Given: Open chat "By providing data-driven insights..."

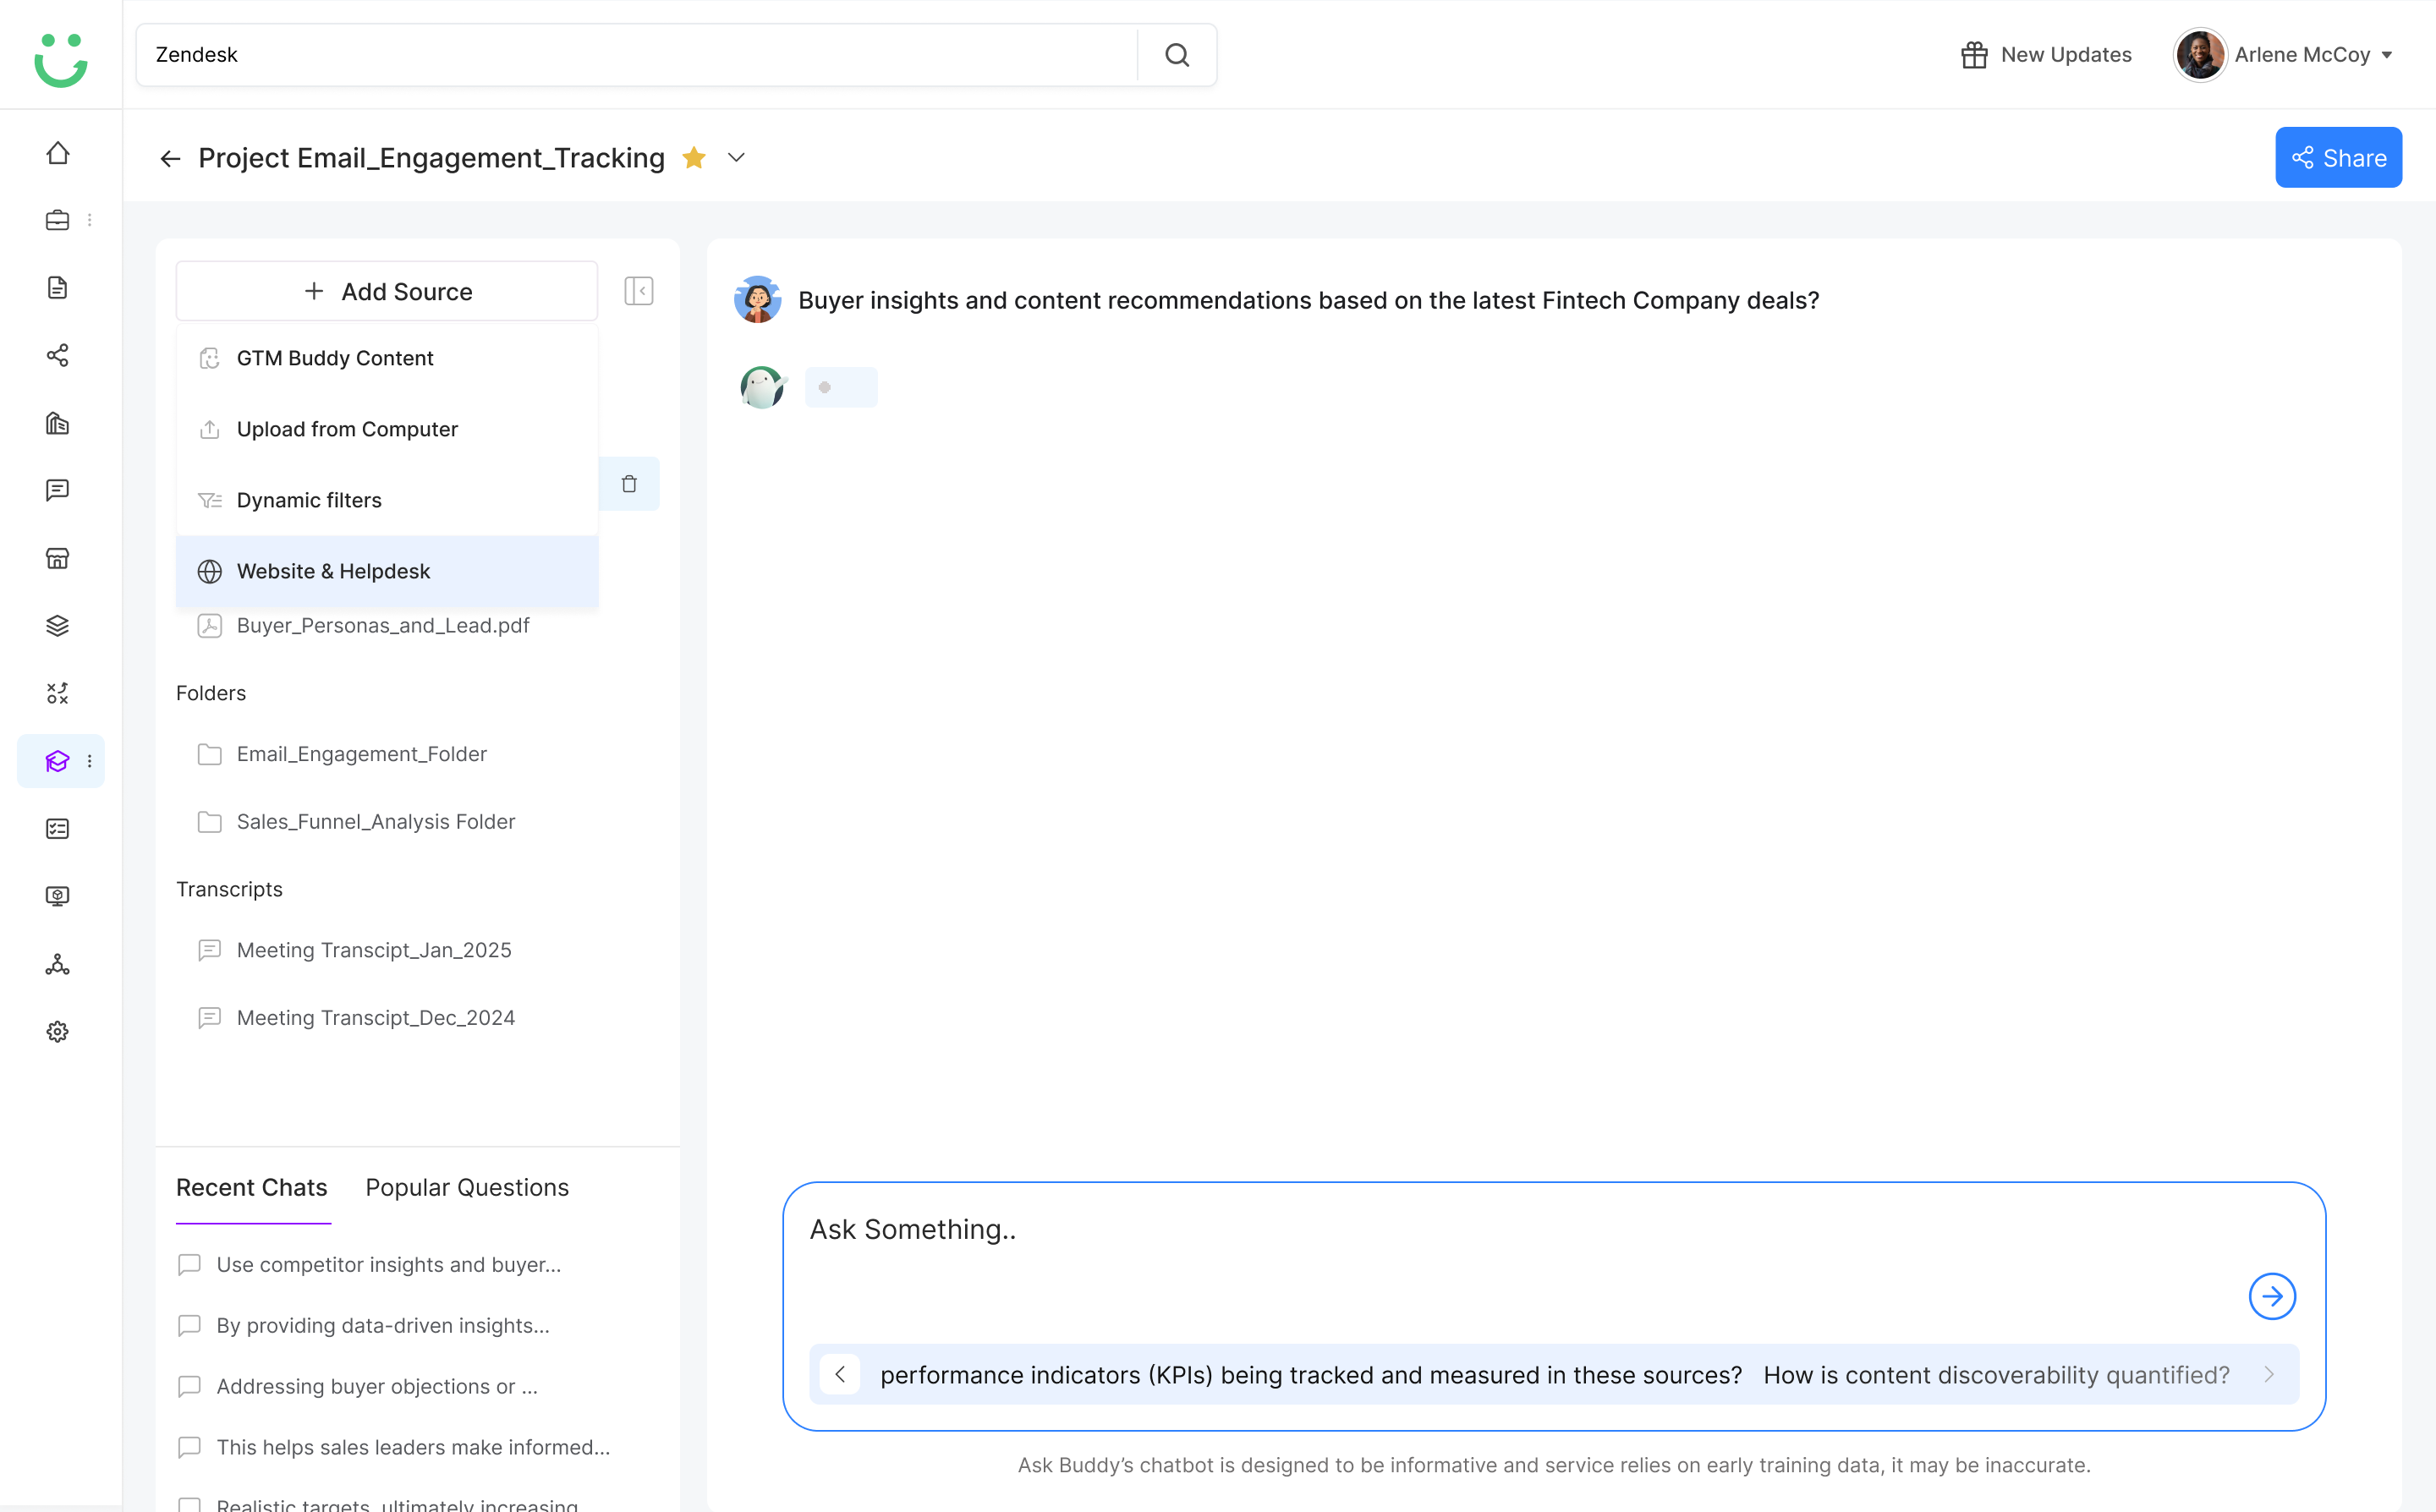Looking at the screenshot, I should [363, 1325].
